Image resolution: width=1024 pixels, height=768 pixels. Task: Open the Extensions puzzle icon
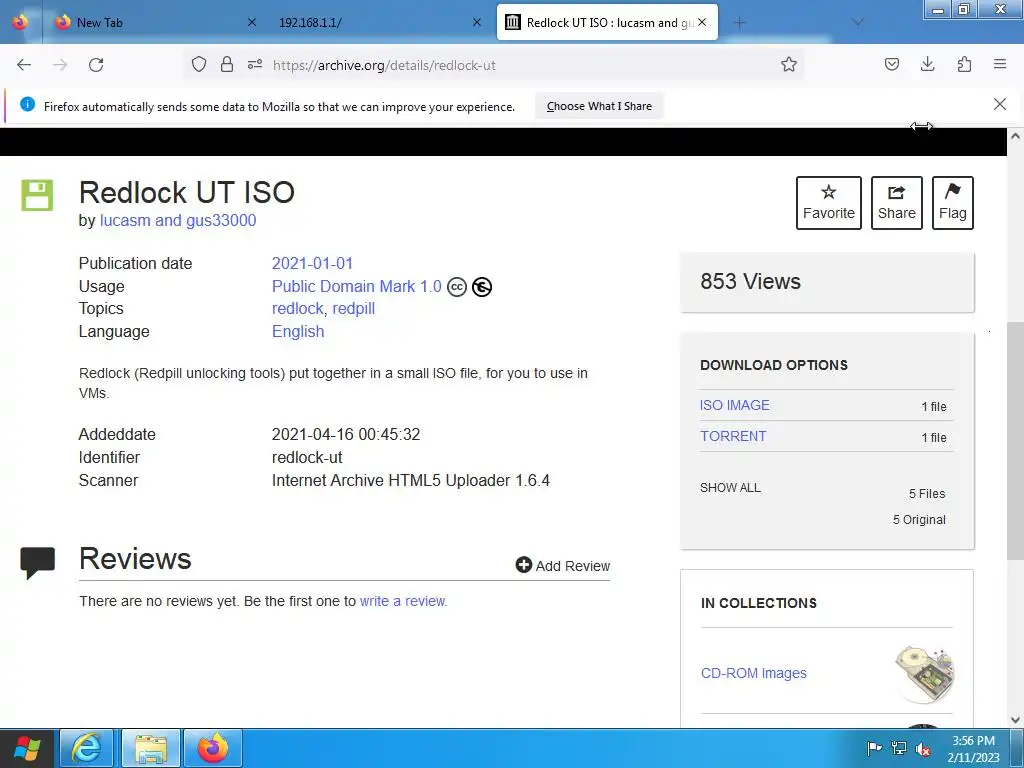(964, 64)
